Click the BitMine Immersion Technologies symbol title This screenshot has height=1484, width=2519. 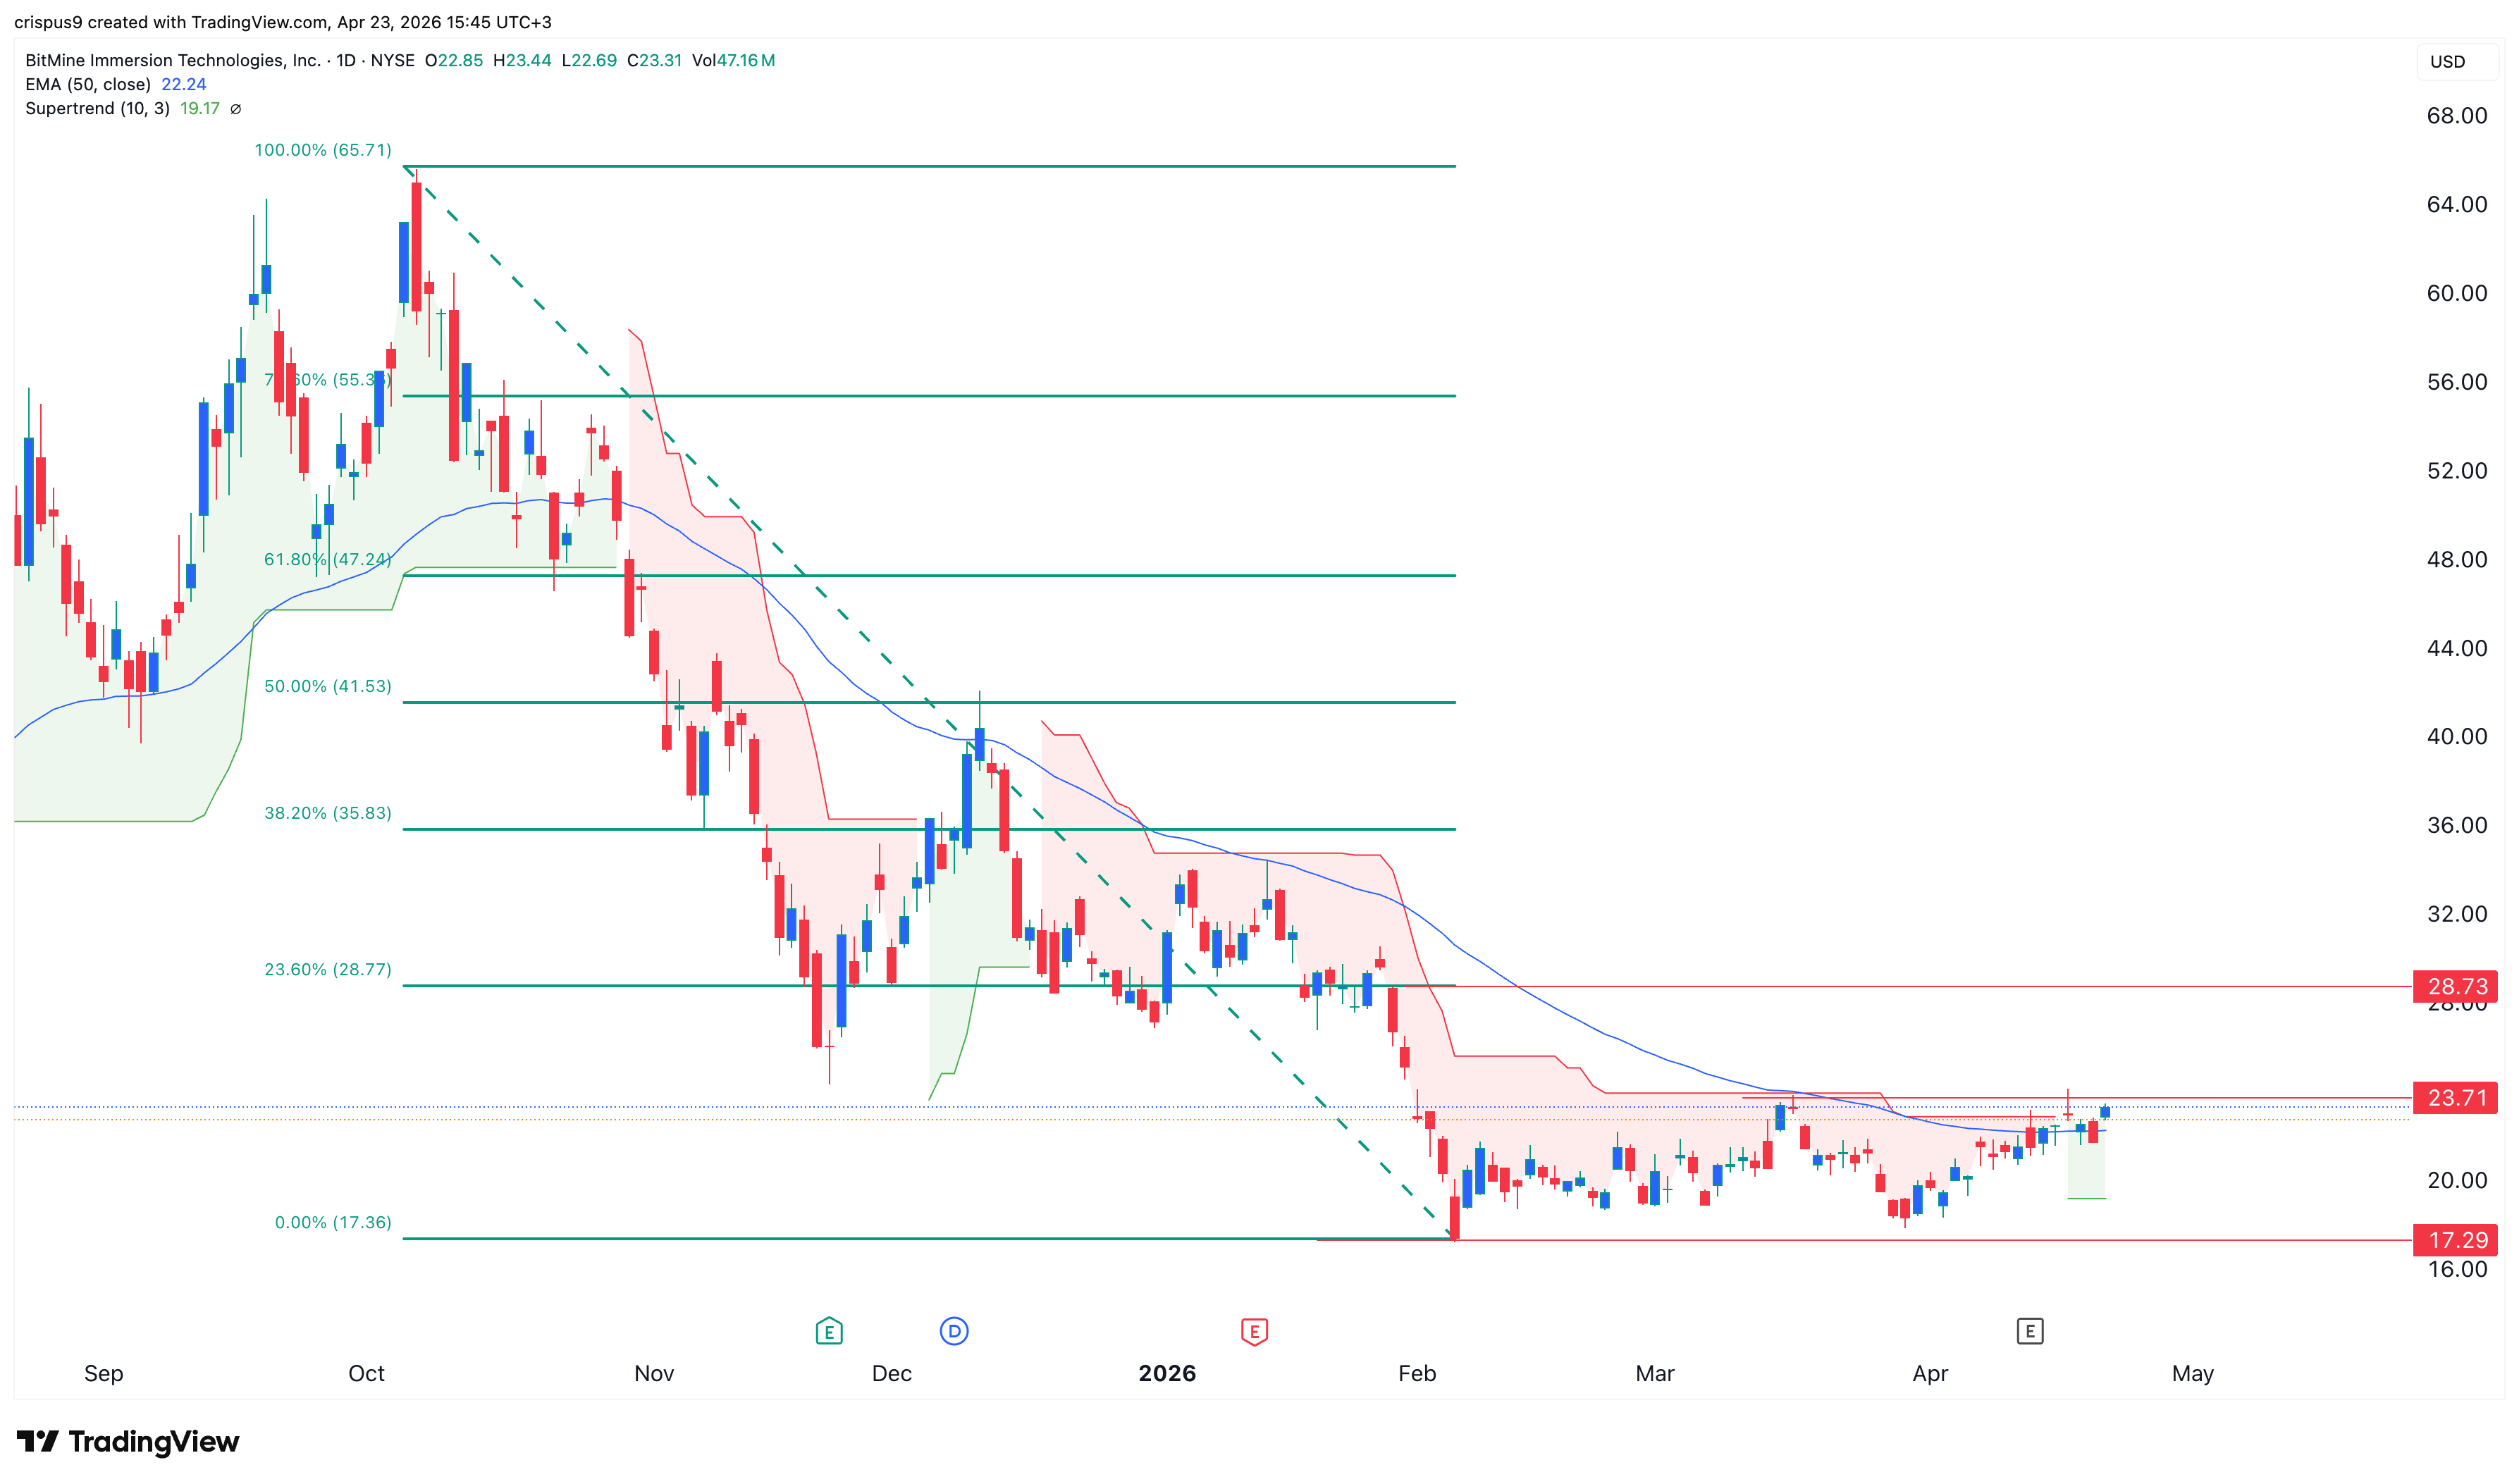point(172,61)
